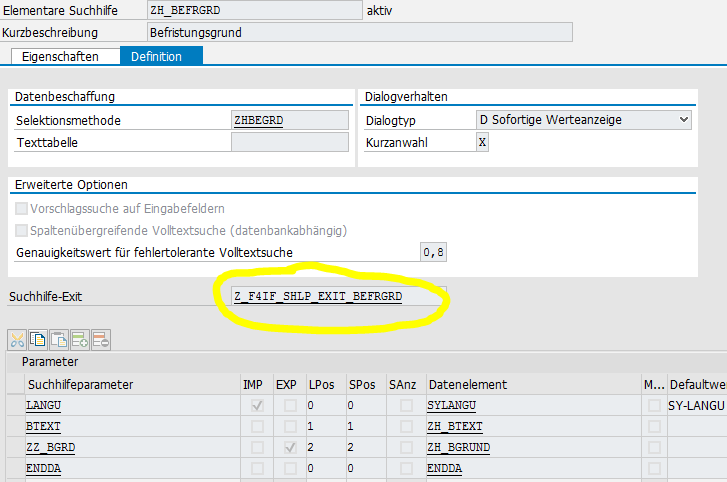Click the Paste icon in parameter toolbar

[59, 339]
